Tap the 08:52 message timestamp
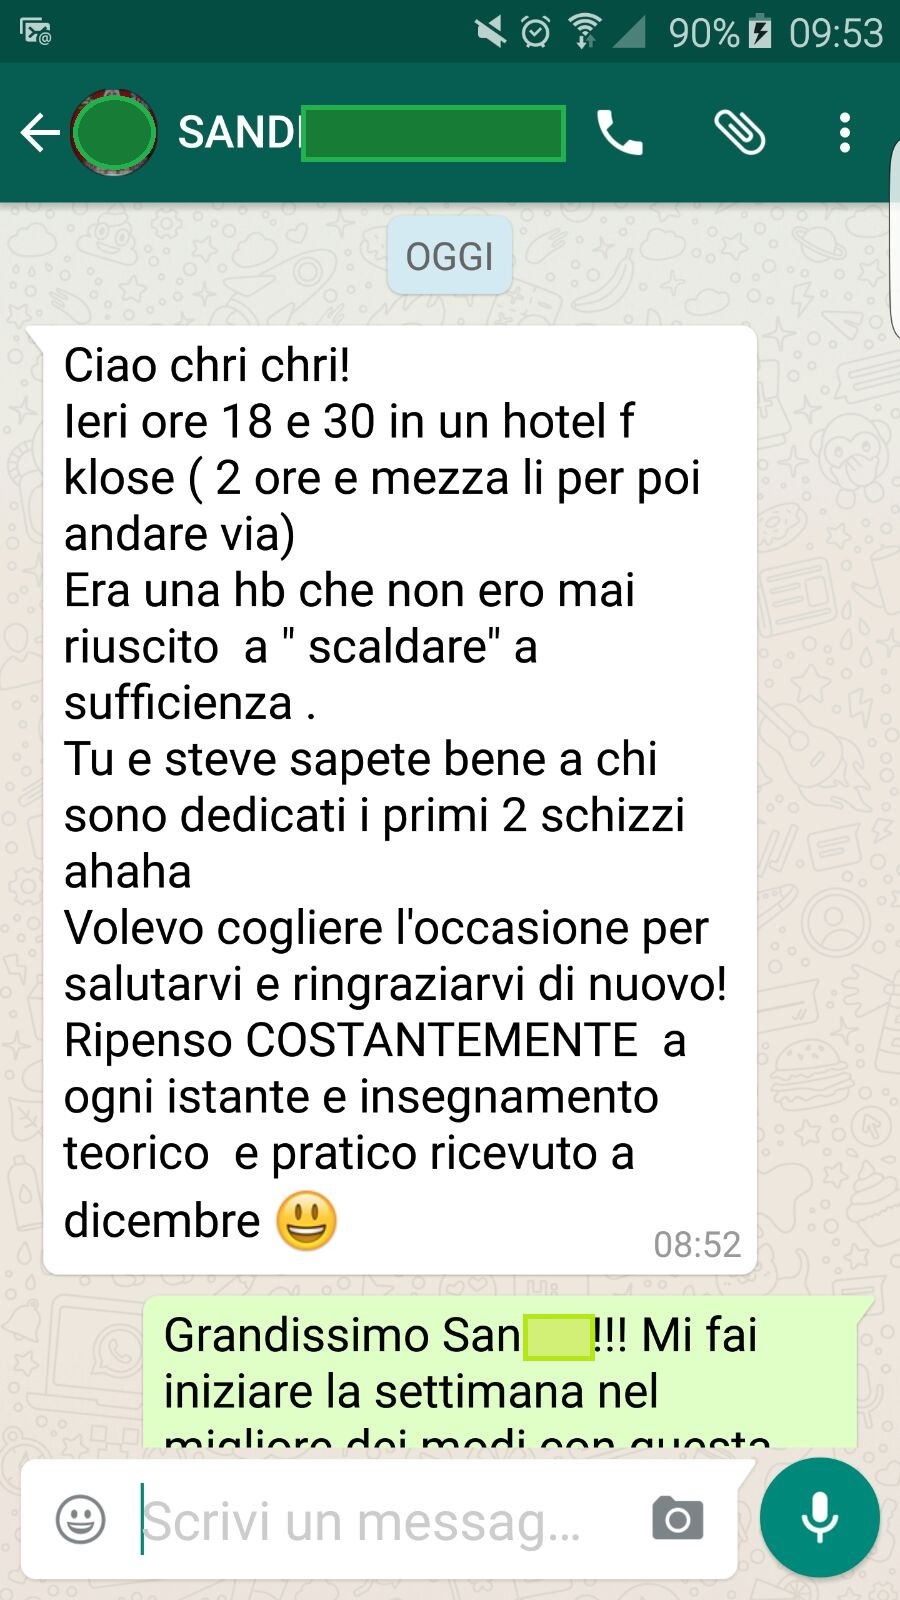The image size is (900, 1600). 697,1244
